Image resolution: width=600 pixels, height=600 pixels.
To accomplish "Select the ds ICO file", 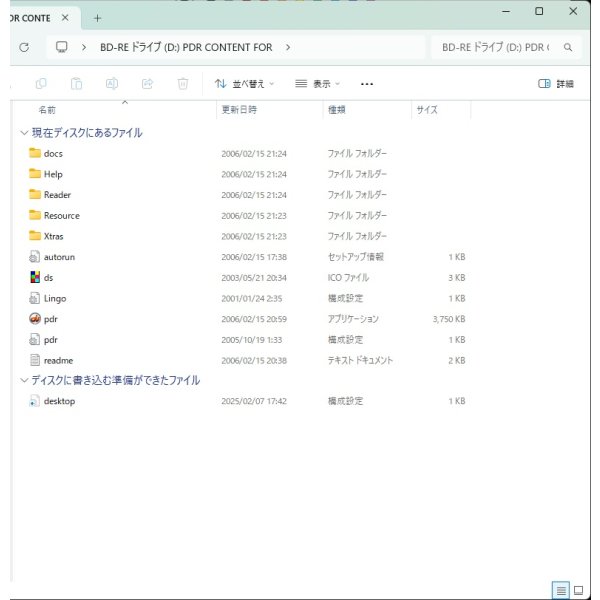I will [x=48, y=277].
